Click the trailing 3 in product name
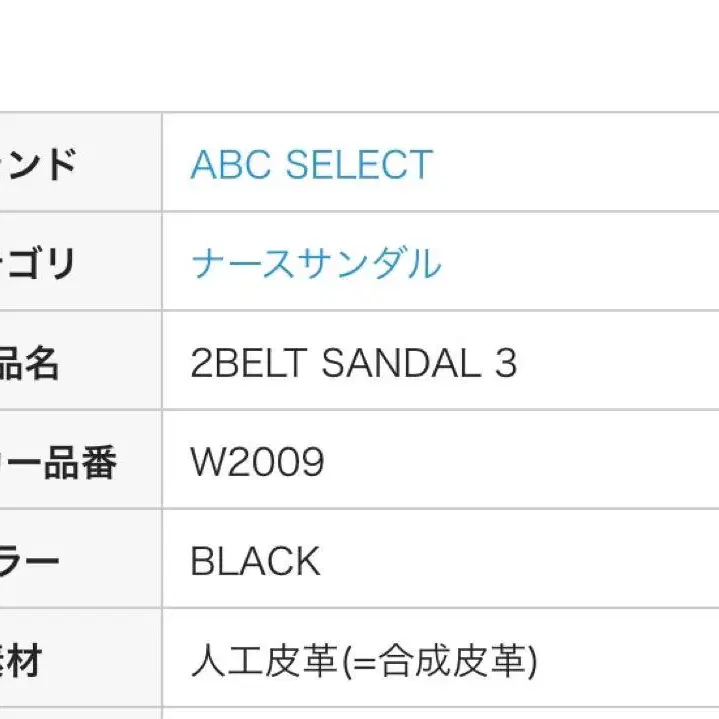The image size is (719, 719). pos(506,363)
